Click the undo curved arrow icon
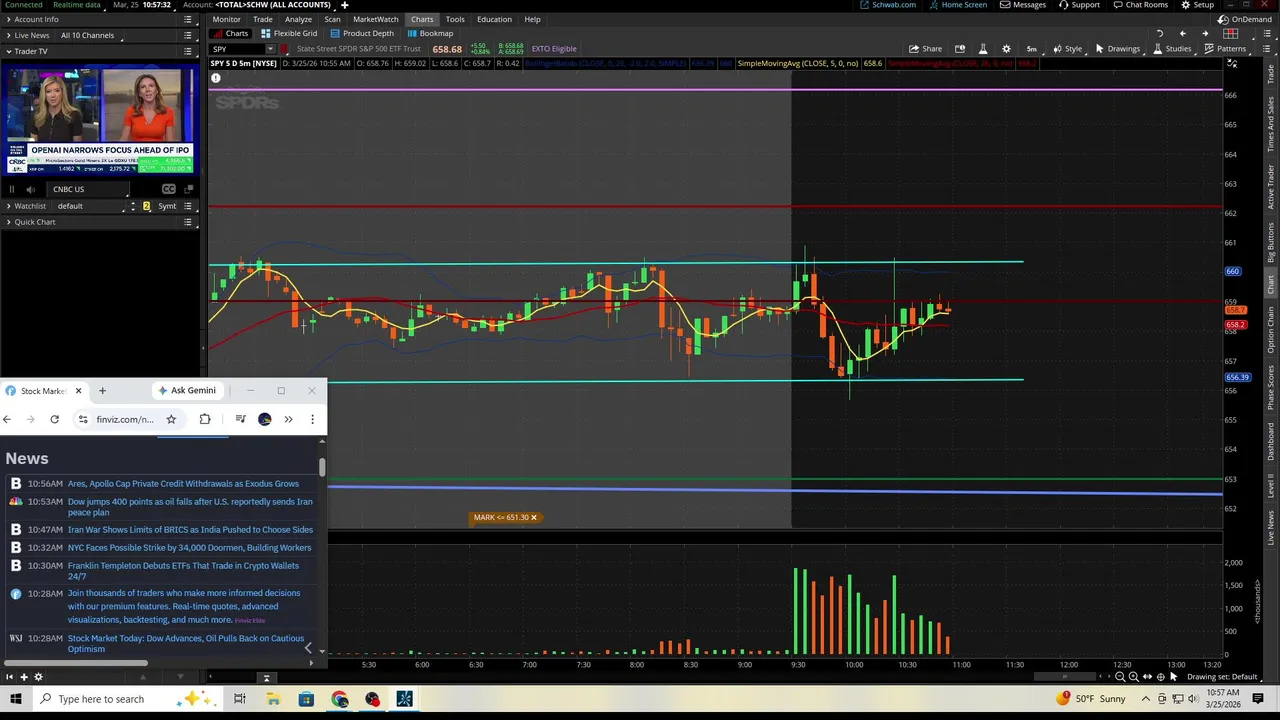The image size is (1280, 720). (1160, 34)
